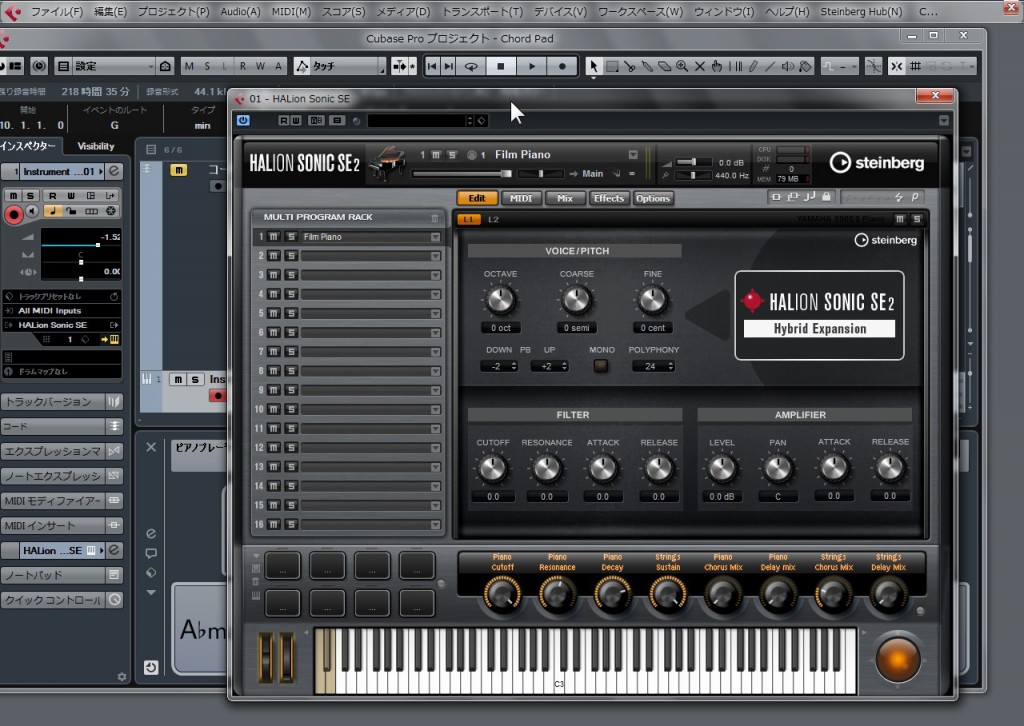Open the Film Piano program selector dropdown

tap(433, 237)
